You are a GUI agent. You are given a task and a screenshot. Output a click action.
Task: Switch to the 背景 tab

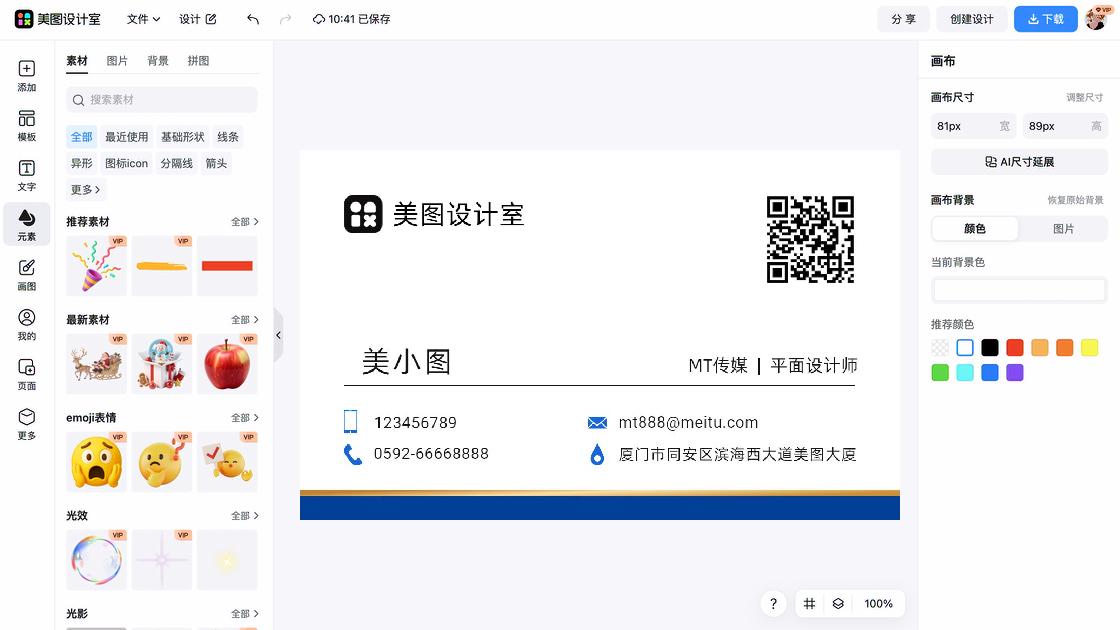[158, 61]
